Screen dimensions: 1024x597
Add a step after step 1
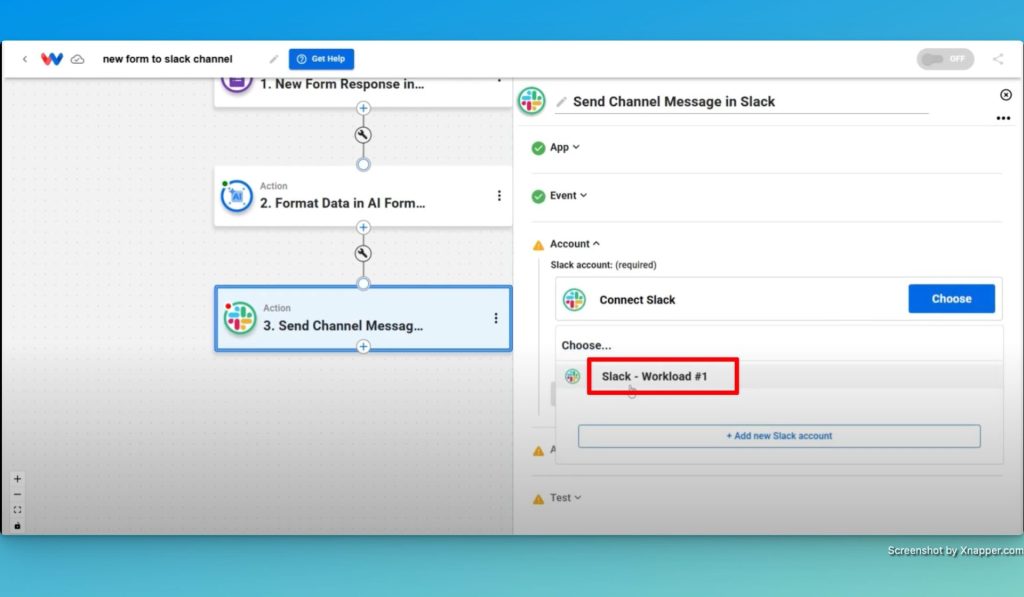[363, 108]
